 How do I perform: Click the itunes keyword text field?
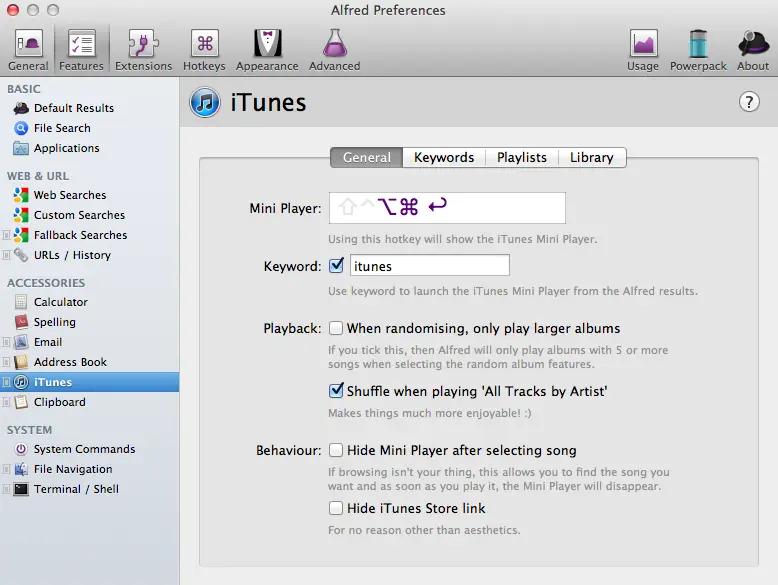pyautogui.click(x=430, y=265)
